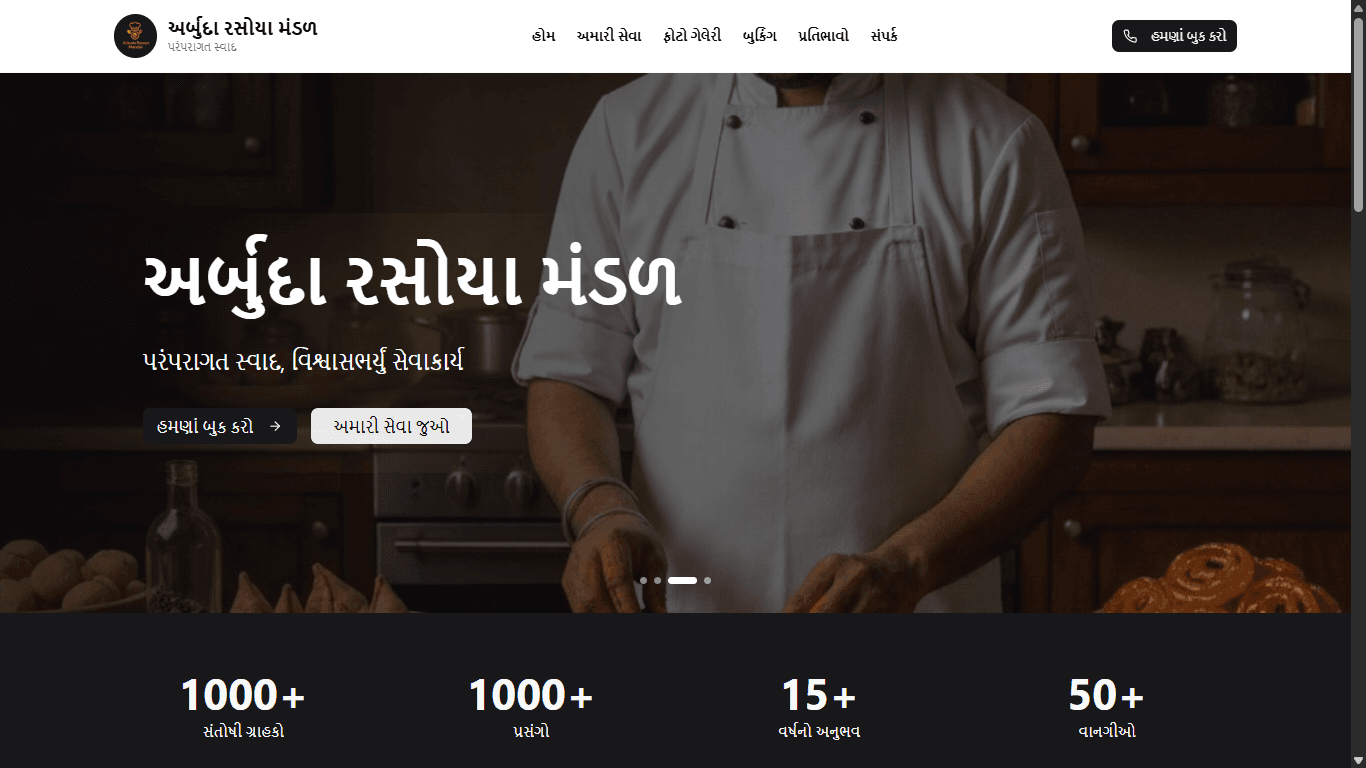Go to ફોટો ગેલેરી in the navbar
This screenshot has width=1366, height=768.
[x=692, y=36]
